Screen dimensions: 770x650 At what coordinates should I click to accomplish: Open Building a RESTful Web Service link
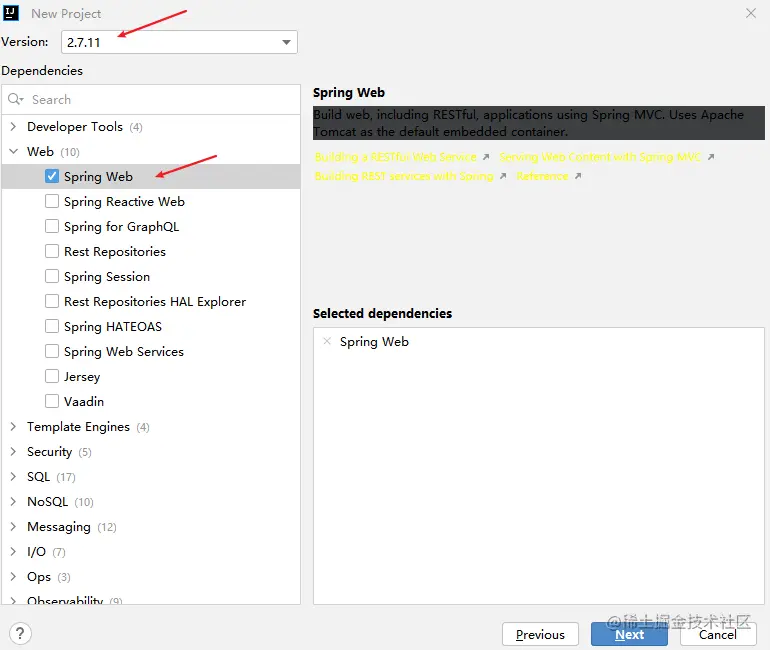395,157
